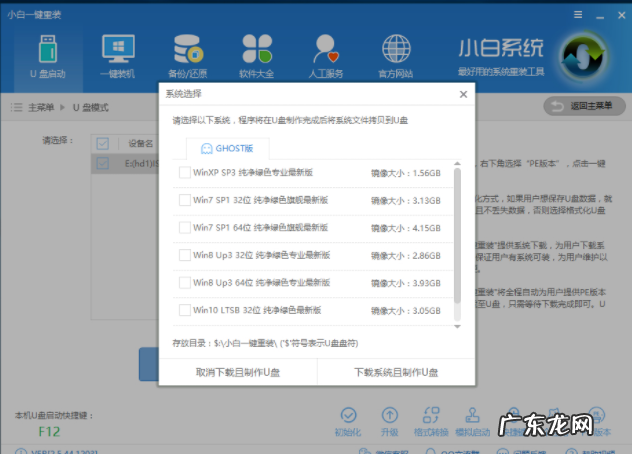The image size is (632, 454).
Task: Click the 镜像大小：3.05GB text
Action: point(406,311)
